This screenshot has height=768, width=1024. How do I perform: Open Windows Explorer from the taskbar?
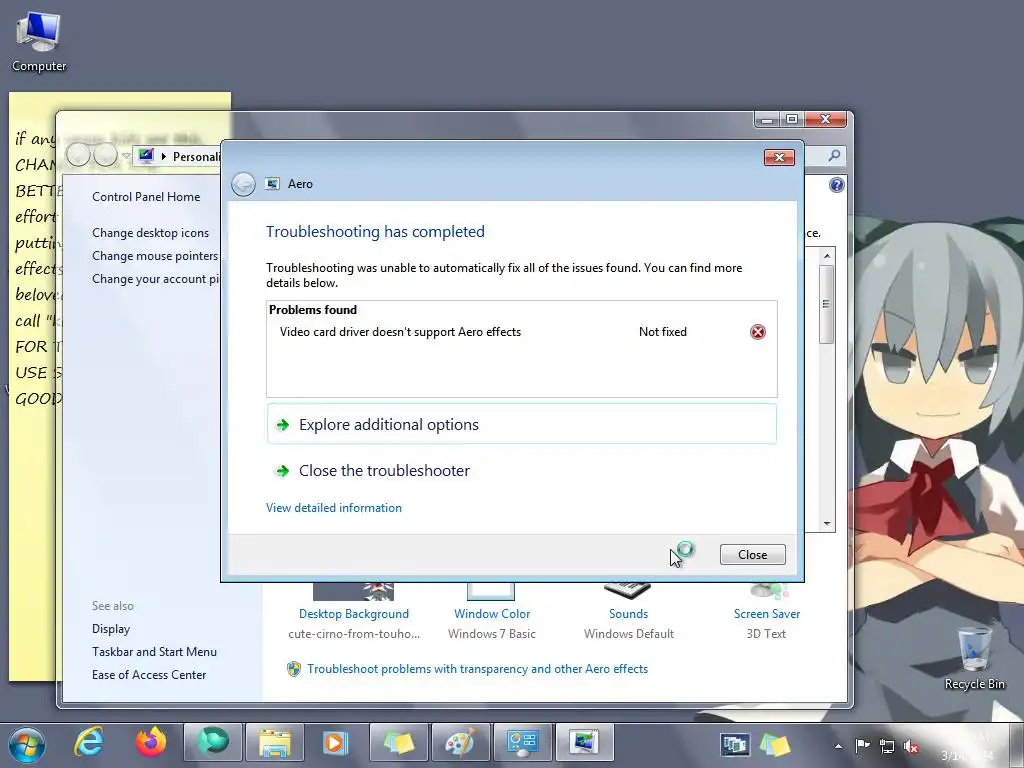pyautogui.click(x=275, y=743)
